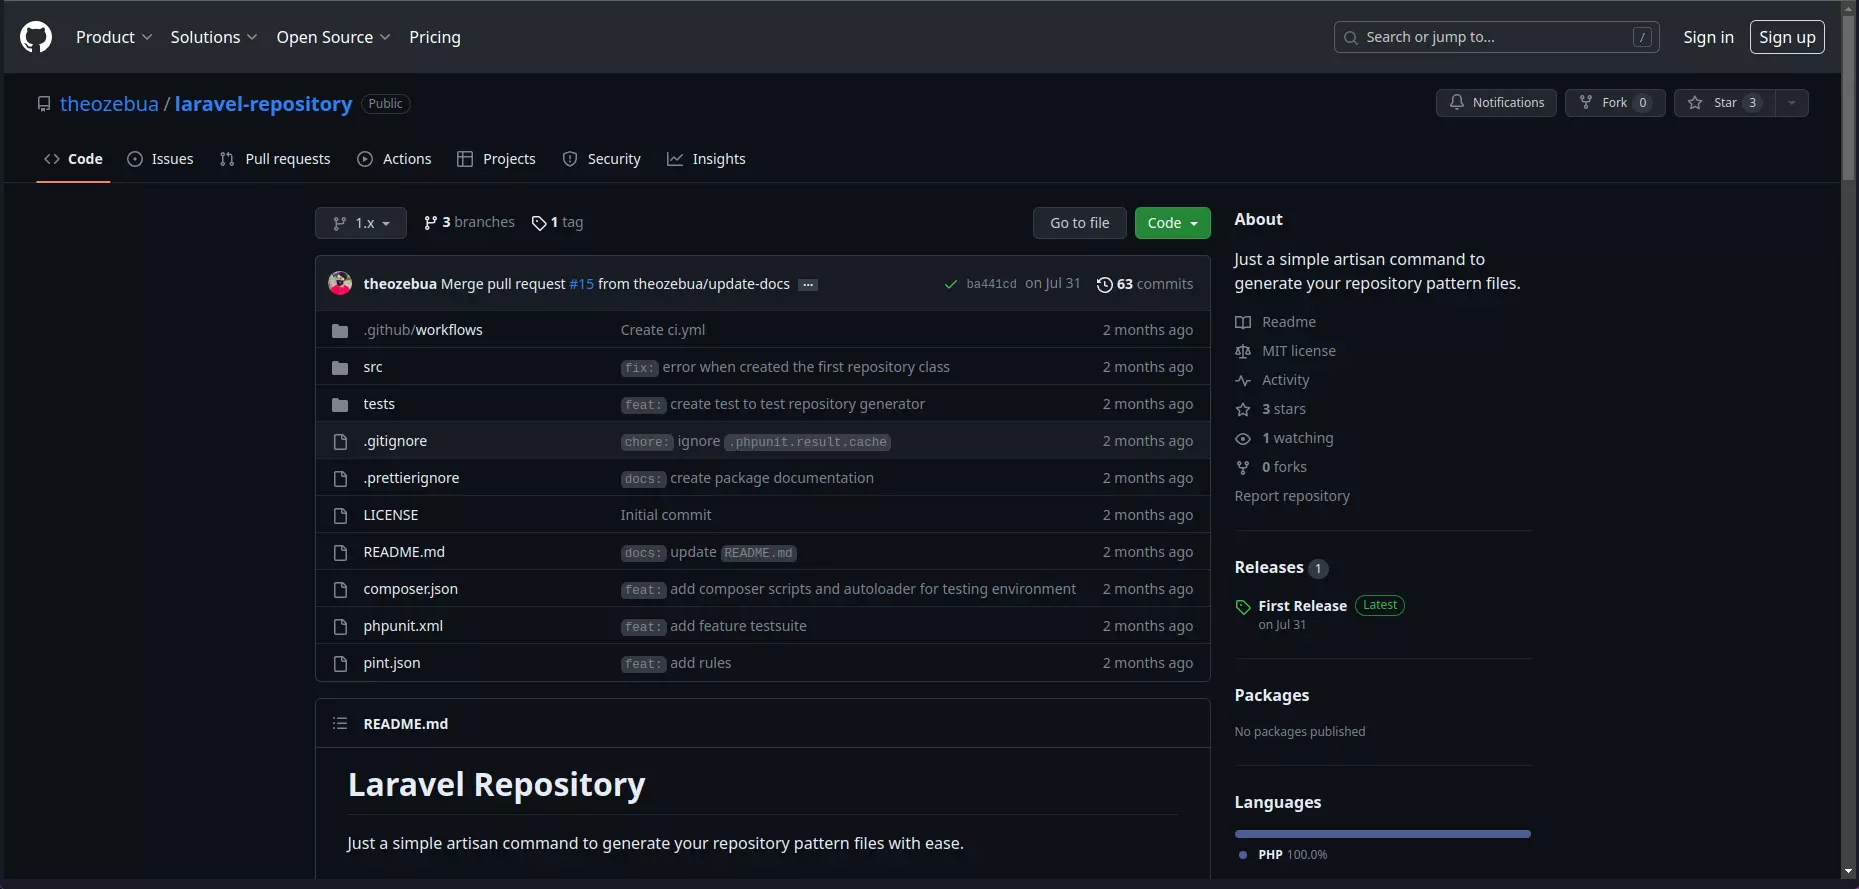This screenshot has width=1859, height=889.
Task: Switch to Insights tab
Action: 706,159
